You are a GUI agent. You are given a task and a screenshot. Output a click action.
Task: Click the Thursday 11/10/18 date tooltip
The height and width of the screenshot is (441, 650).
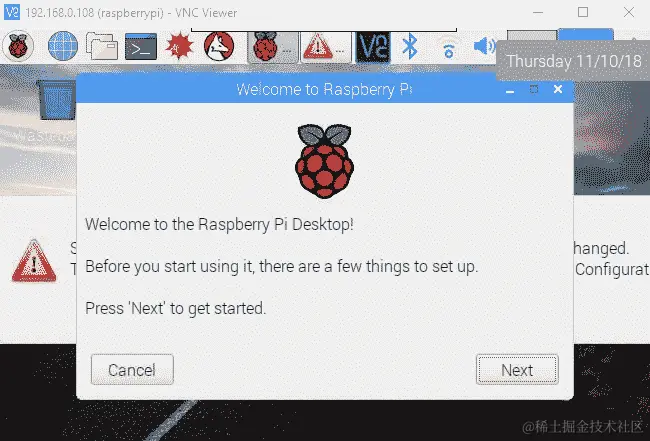pyautogui.click(x=573, y=61)
